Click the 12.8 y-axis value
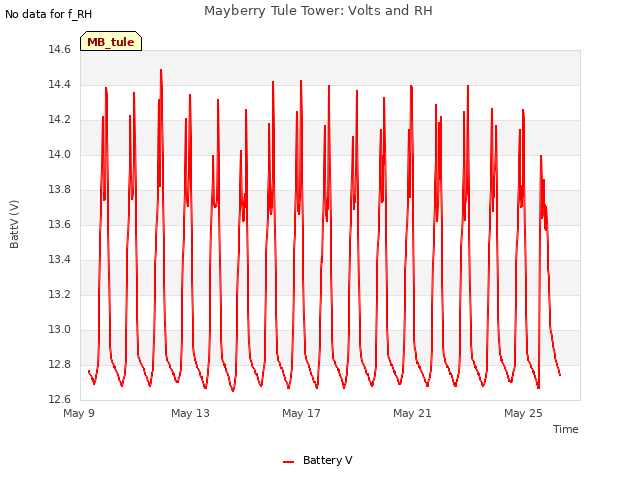The image size is (640, 480). pos(60,365)
